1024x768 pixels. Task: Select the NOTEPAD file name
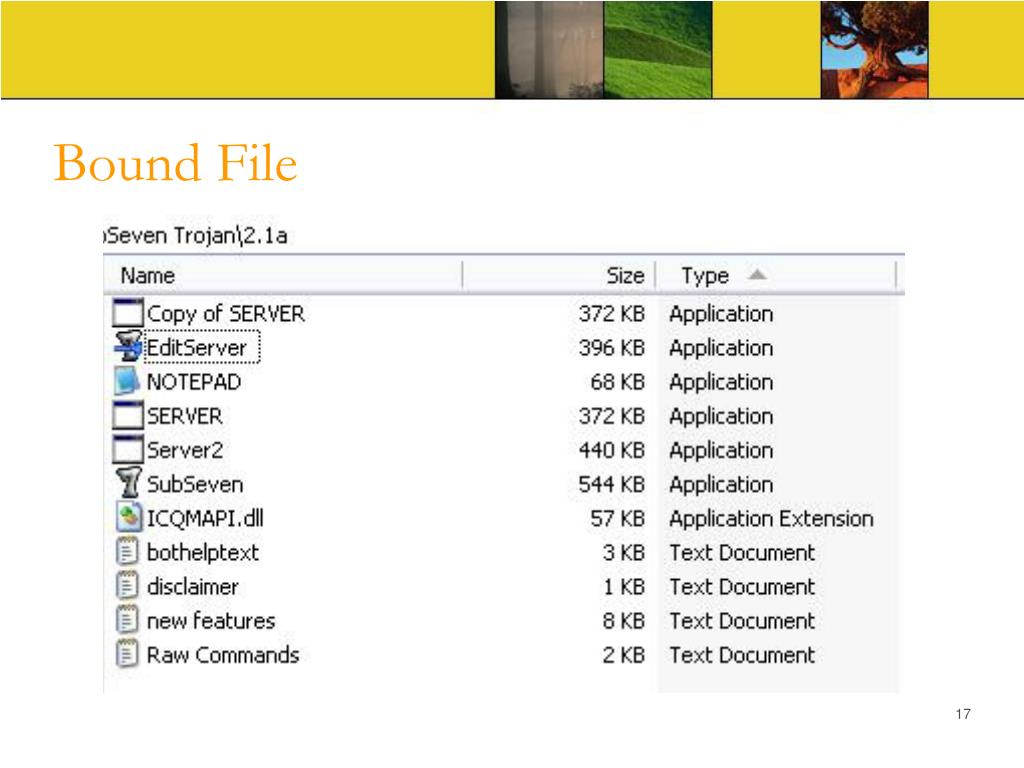(194, 382)
